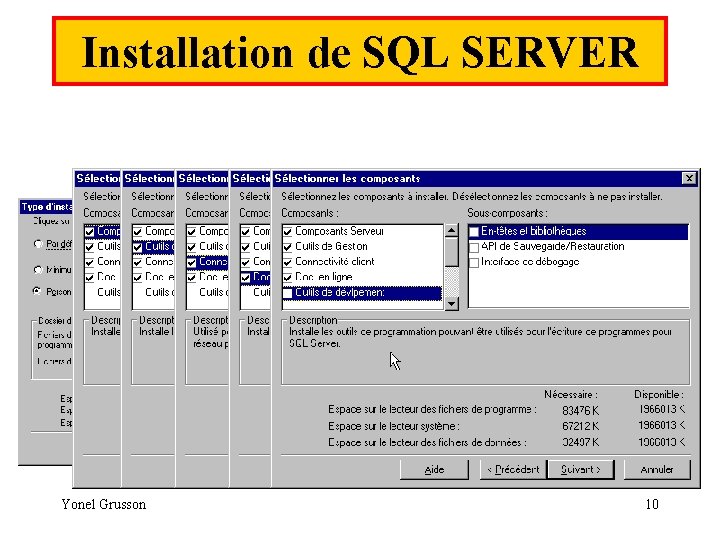Viewport: 720px width, 540px height.
Task: Go back with the Précédent button
Action: click(513, 469)
